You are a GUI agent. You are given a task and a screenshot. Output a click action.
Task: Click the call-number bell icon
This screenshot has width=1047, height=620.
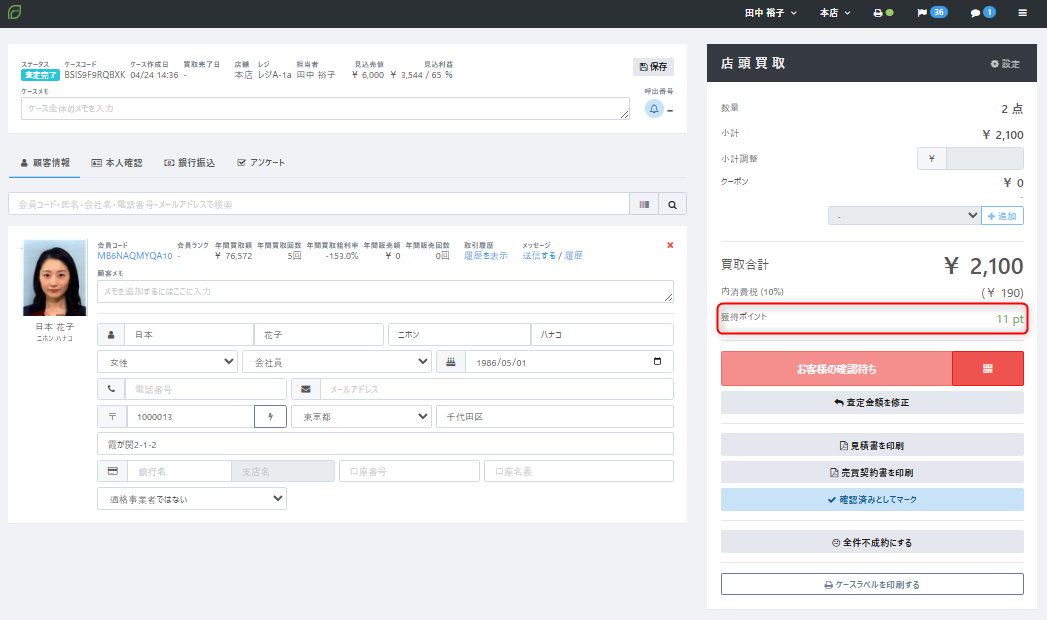click(x=654, y=109)
